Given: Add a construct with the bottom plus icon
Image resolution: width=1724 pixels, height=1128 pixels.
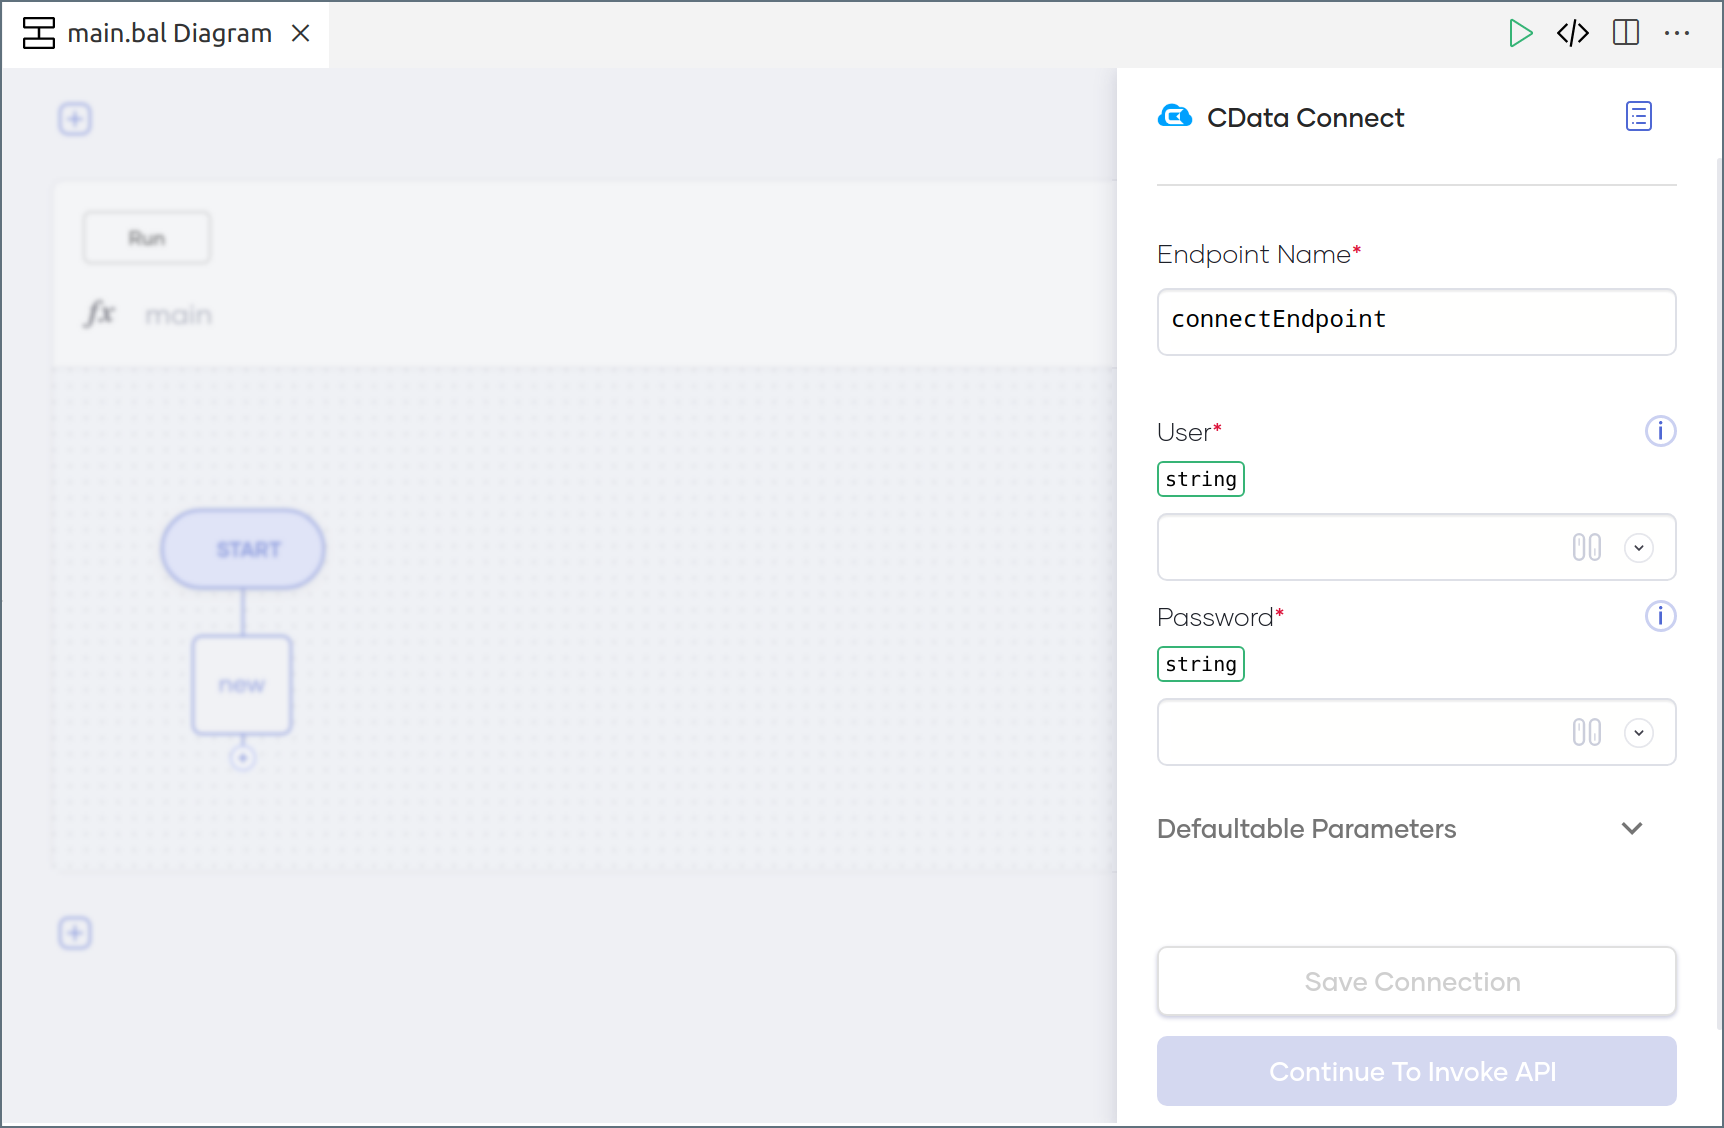Looking at the screenshot, I should [x=75, y=933].
